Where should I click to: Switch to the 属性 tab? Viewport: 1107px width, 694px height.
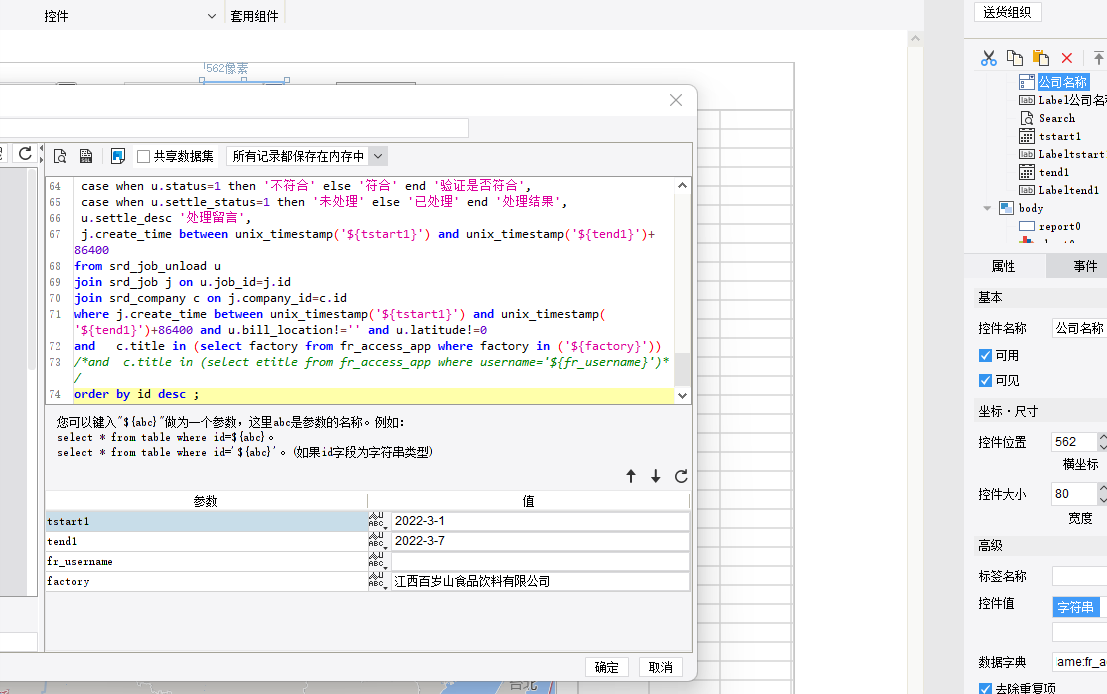click(x=1003, y=266)
